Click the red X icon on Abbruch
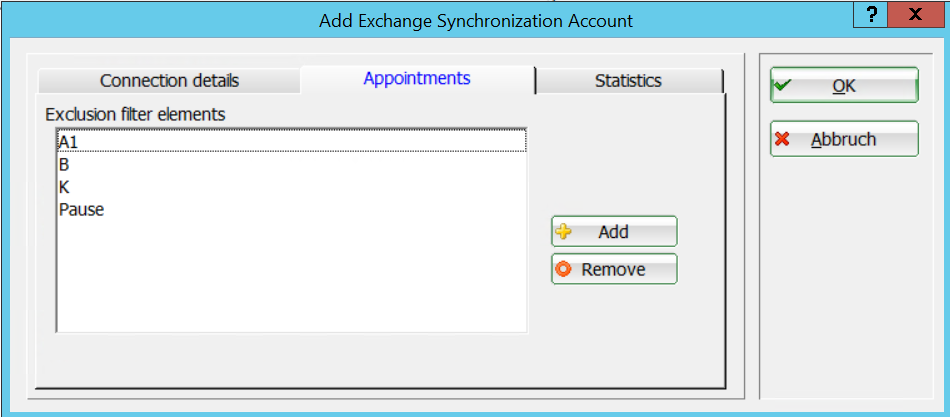Screen dimensions: 950x417 coord(783,139)
